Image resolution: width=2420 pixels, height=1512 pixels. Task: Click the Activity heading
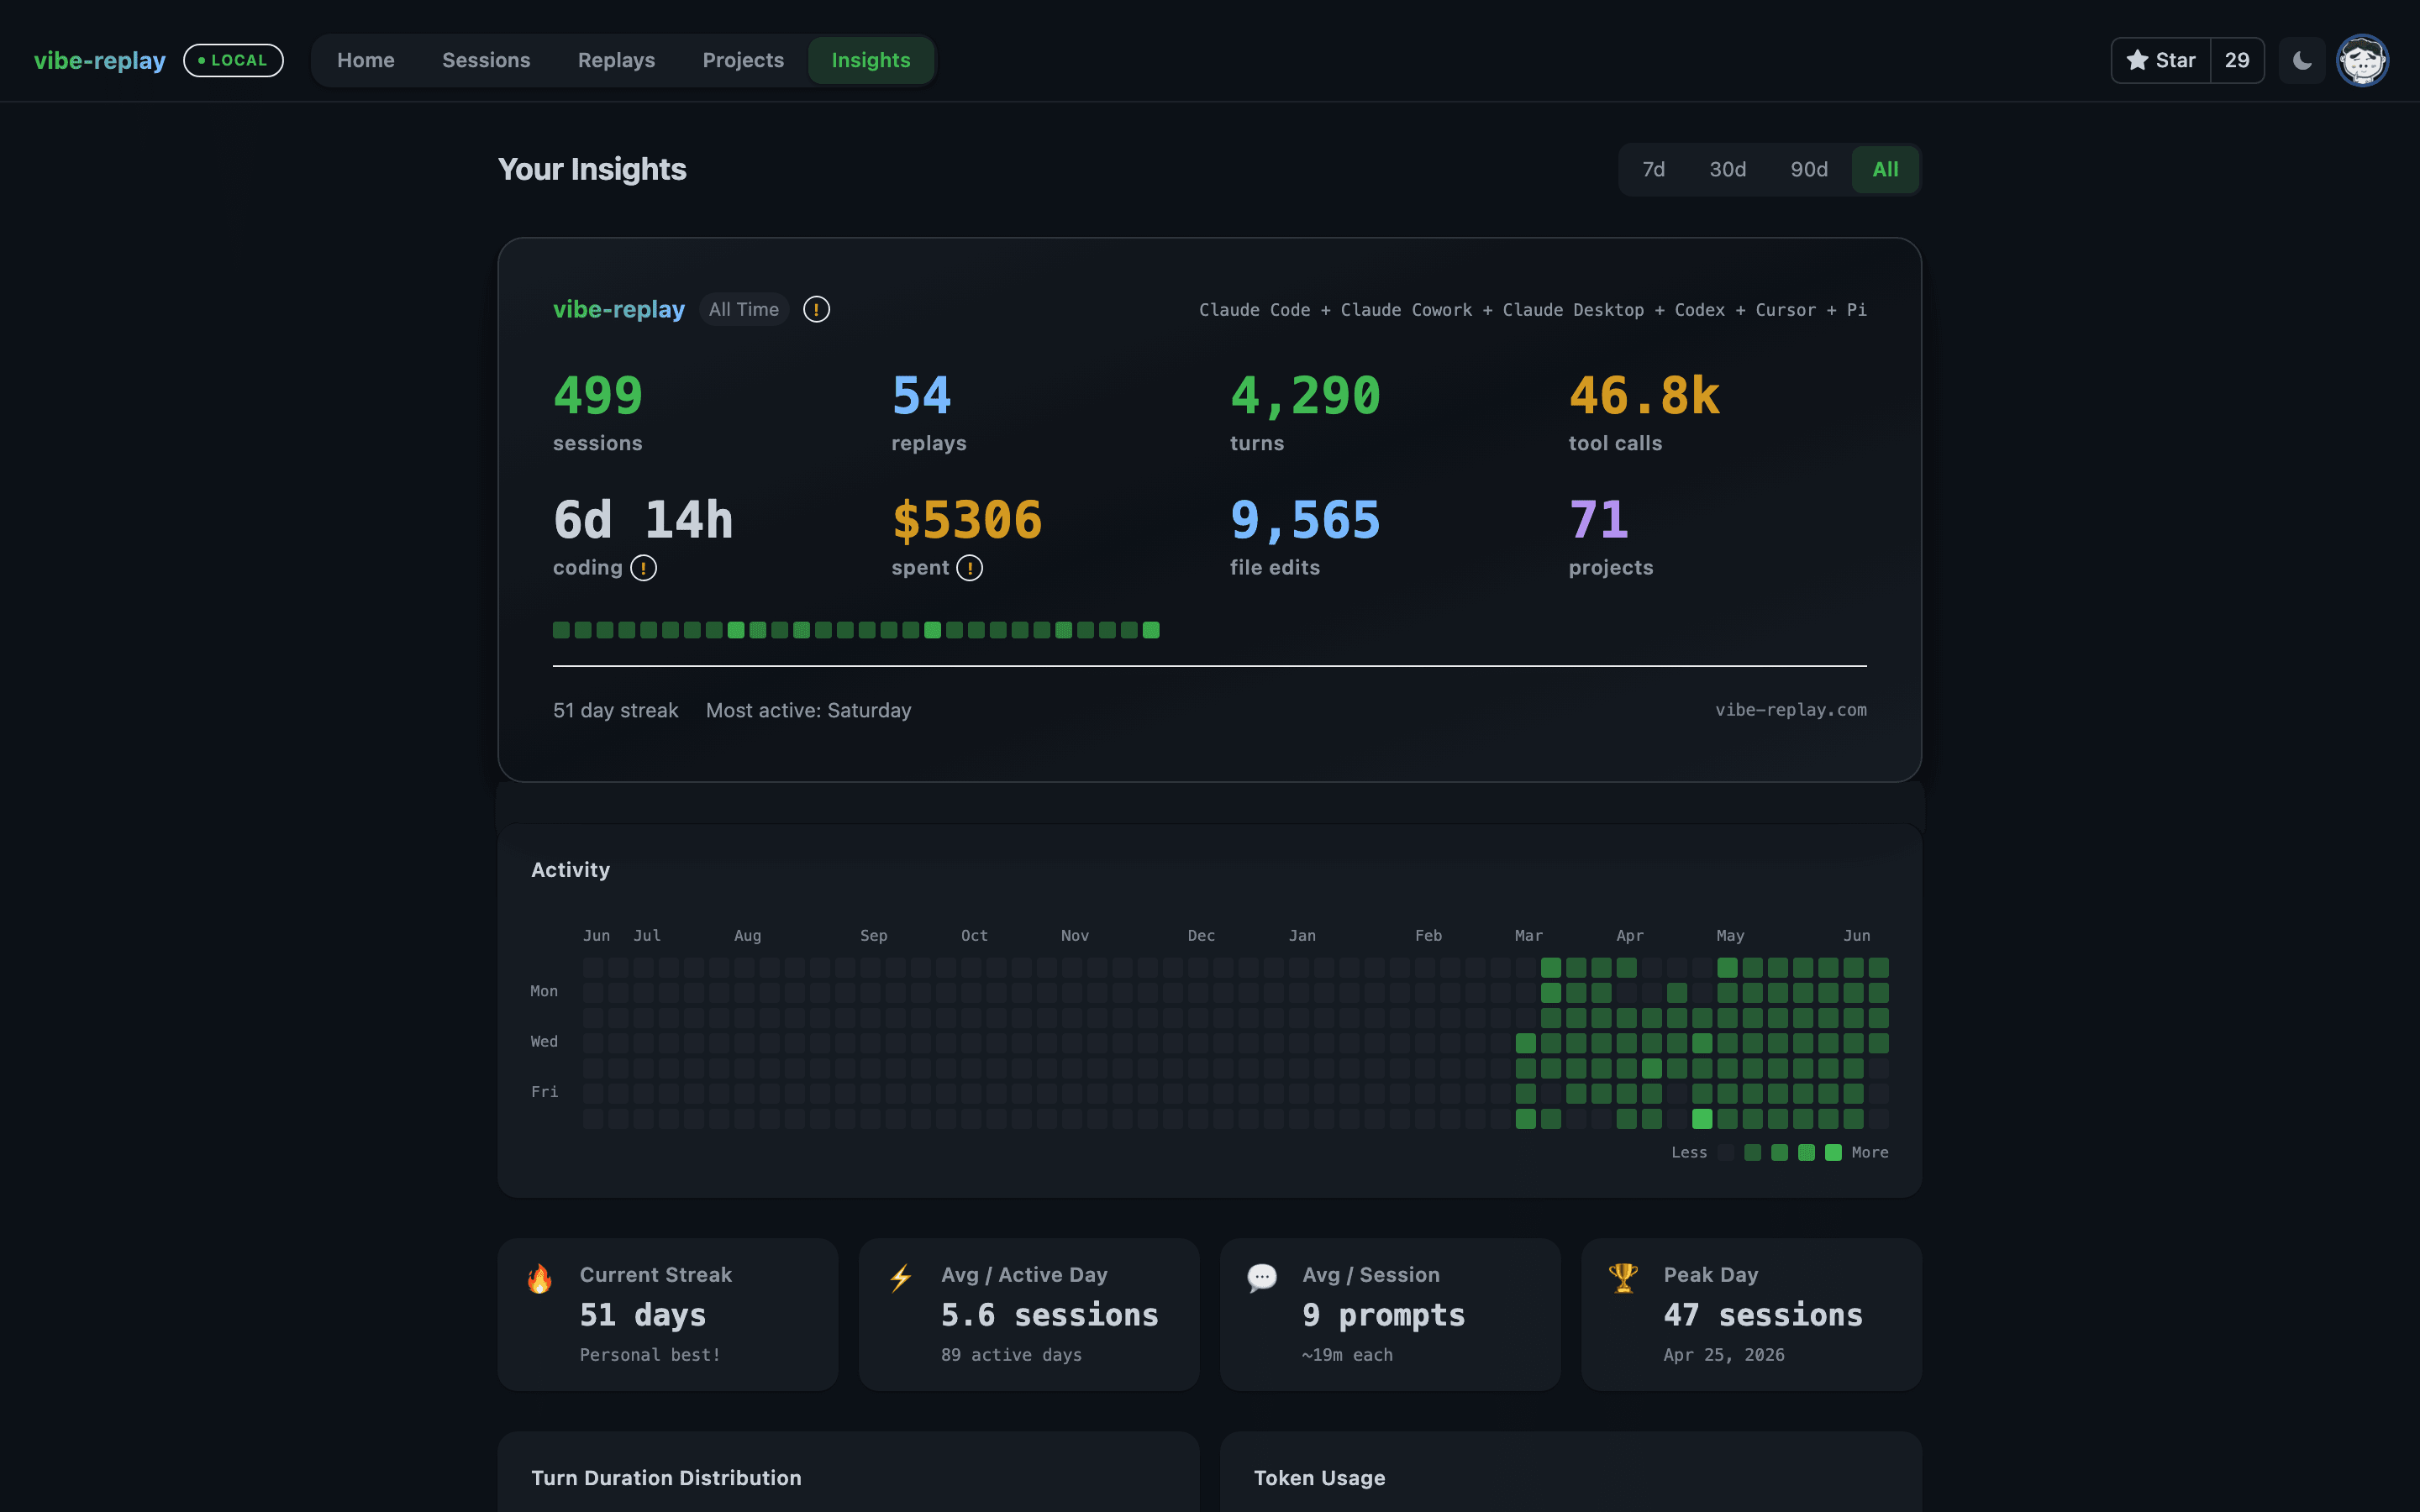[570, 870]
